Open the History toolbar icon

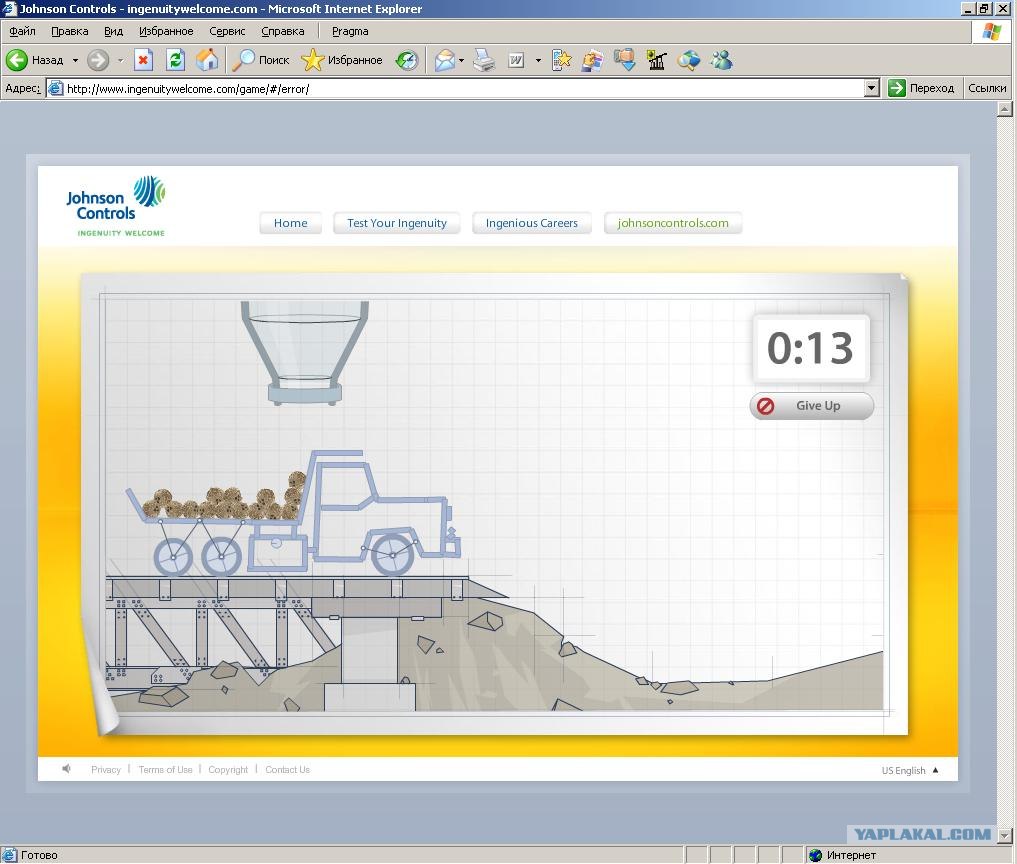(407, 60)
